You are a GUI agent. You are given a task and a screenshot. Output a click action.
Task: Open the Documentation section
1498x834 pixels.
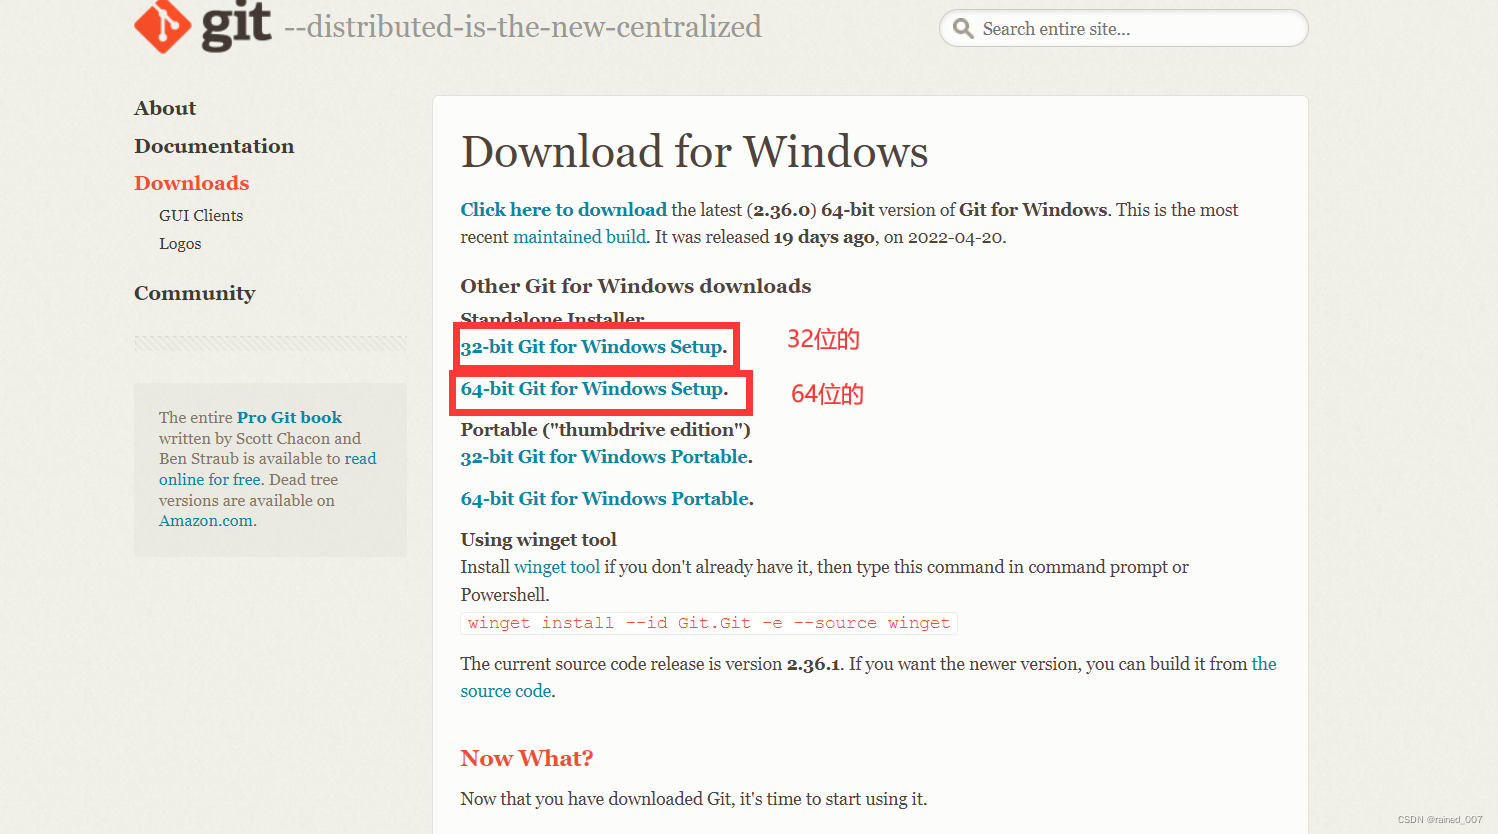tap(214, 146)
